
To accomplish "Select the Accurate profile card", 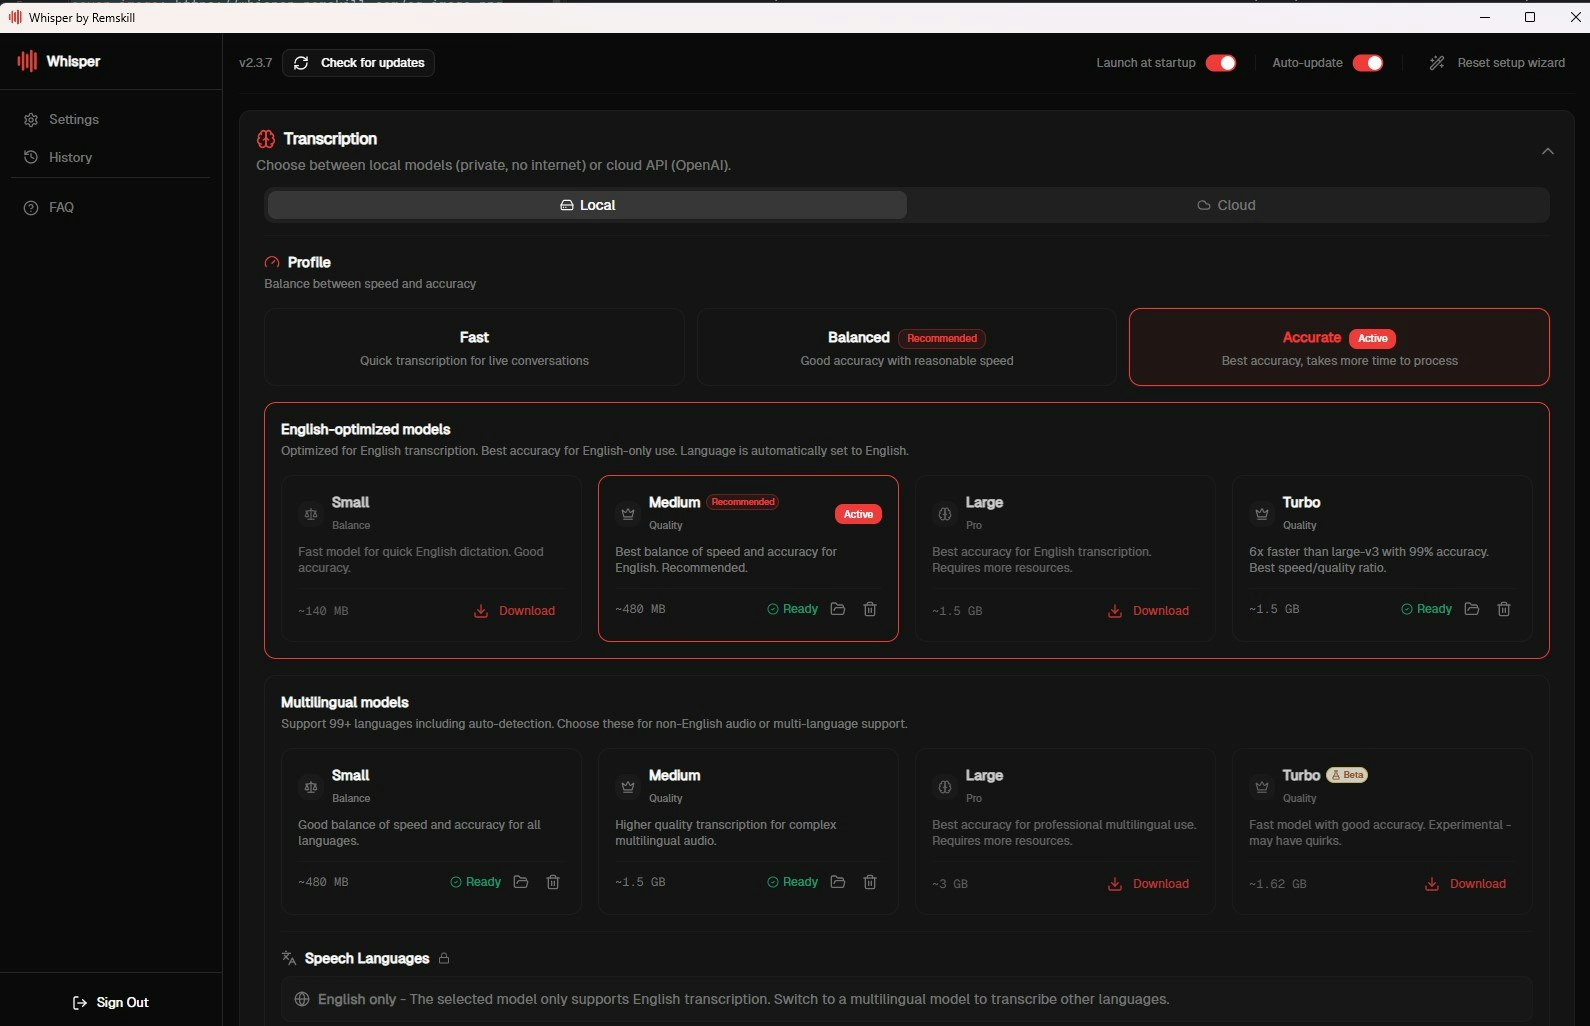I will click(1339, 347).
